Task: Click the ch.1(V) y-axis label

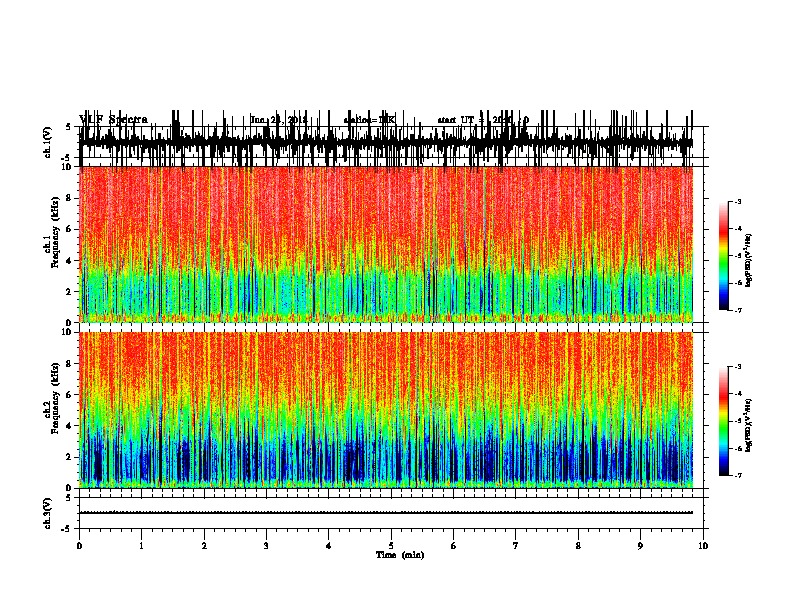Action: tap(48, 142)
